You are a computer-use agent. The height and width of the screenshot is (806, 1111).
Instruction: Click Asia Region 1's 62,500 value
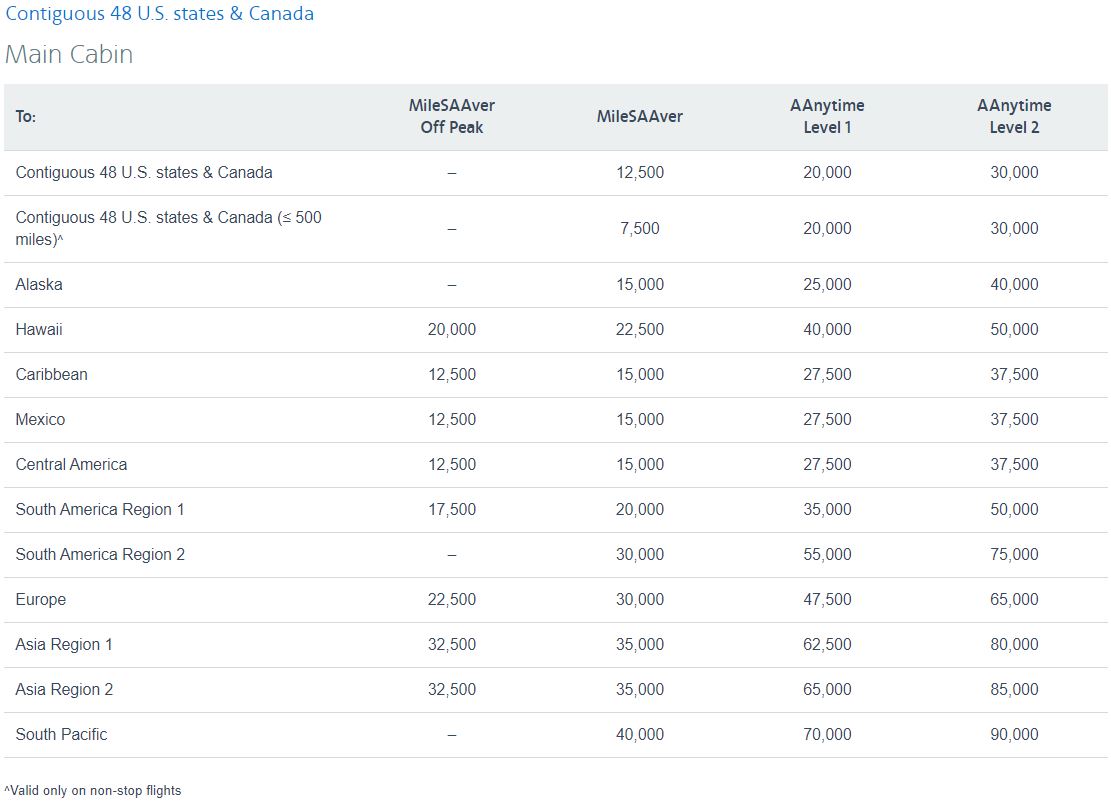click(827, 644)
